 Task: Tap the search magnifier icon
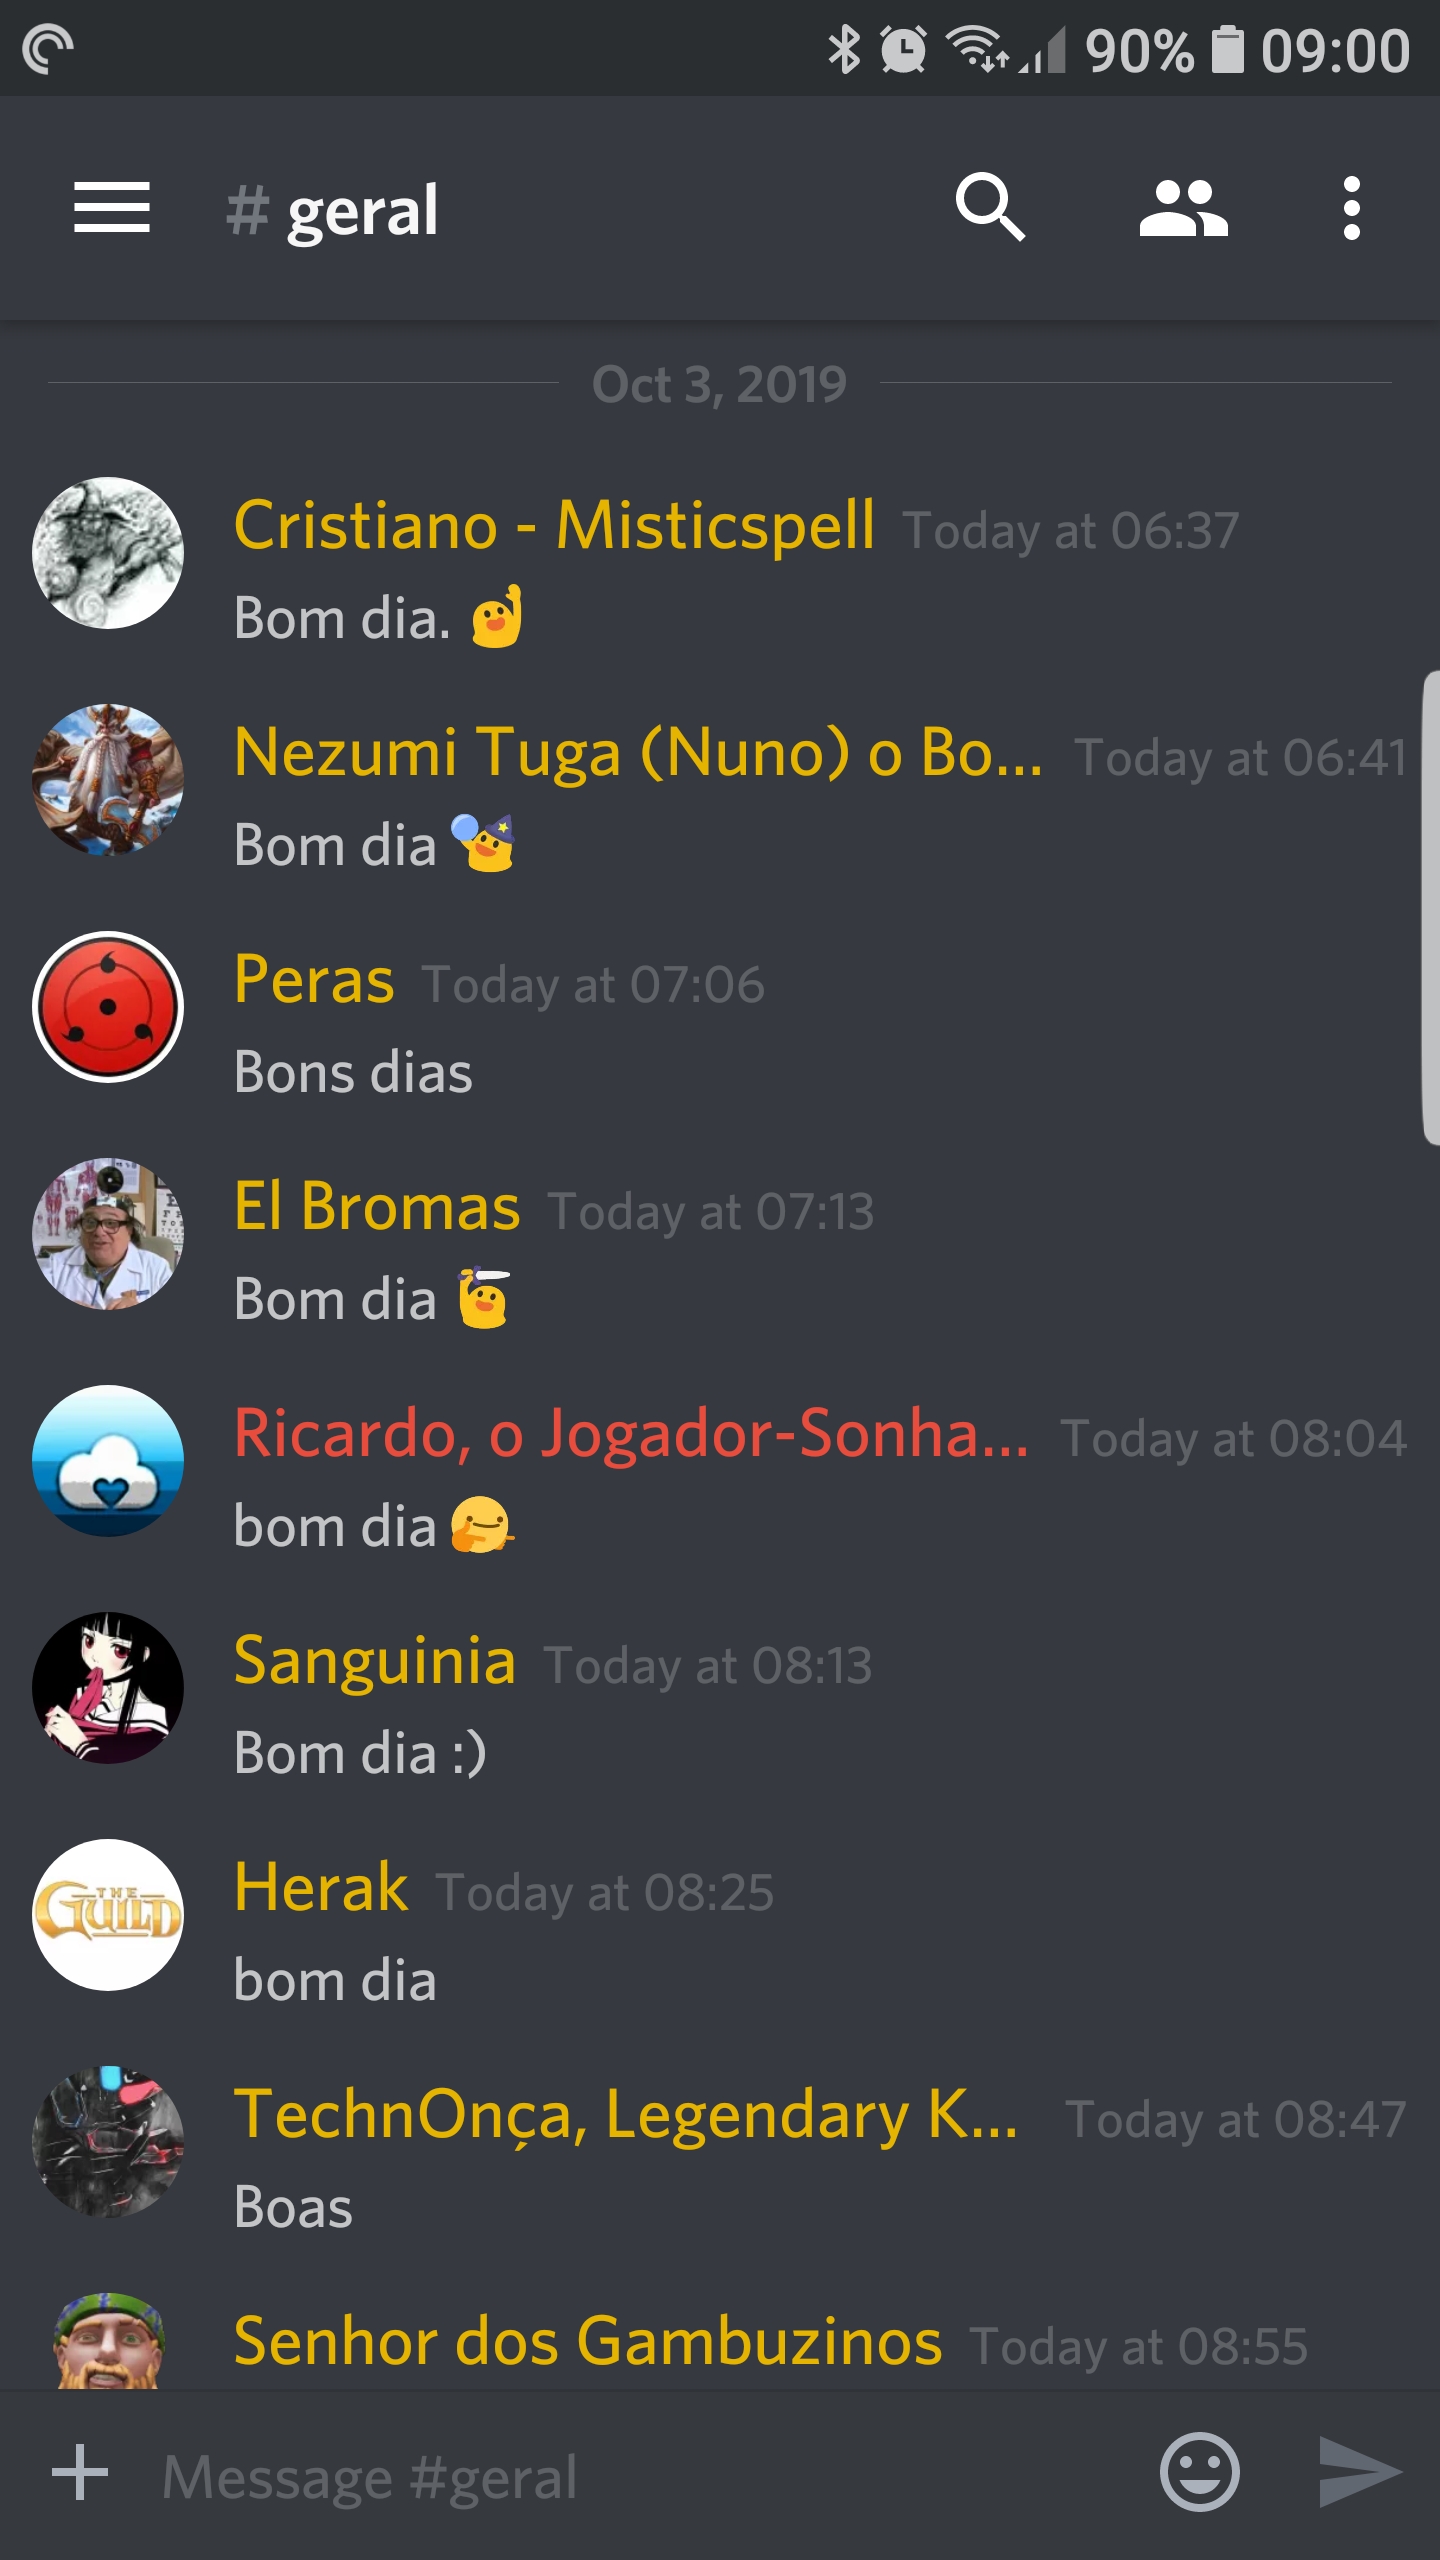coord(989,208)
